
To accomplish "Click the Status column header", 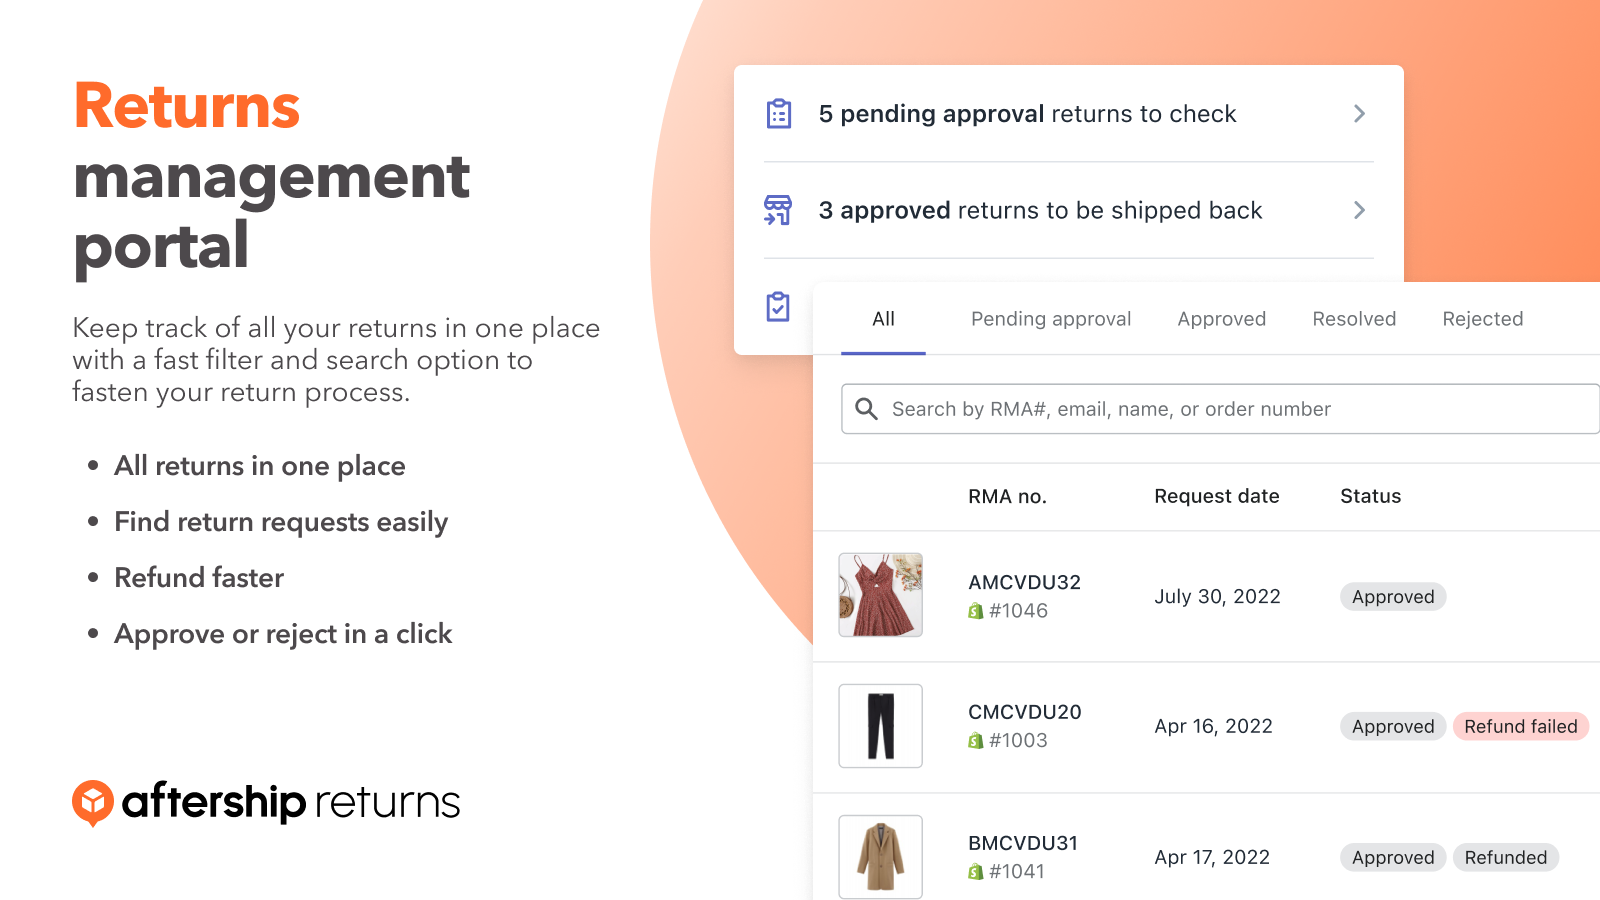I will tap(1370, 497).
